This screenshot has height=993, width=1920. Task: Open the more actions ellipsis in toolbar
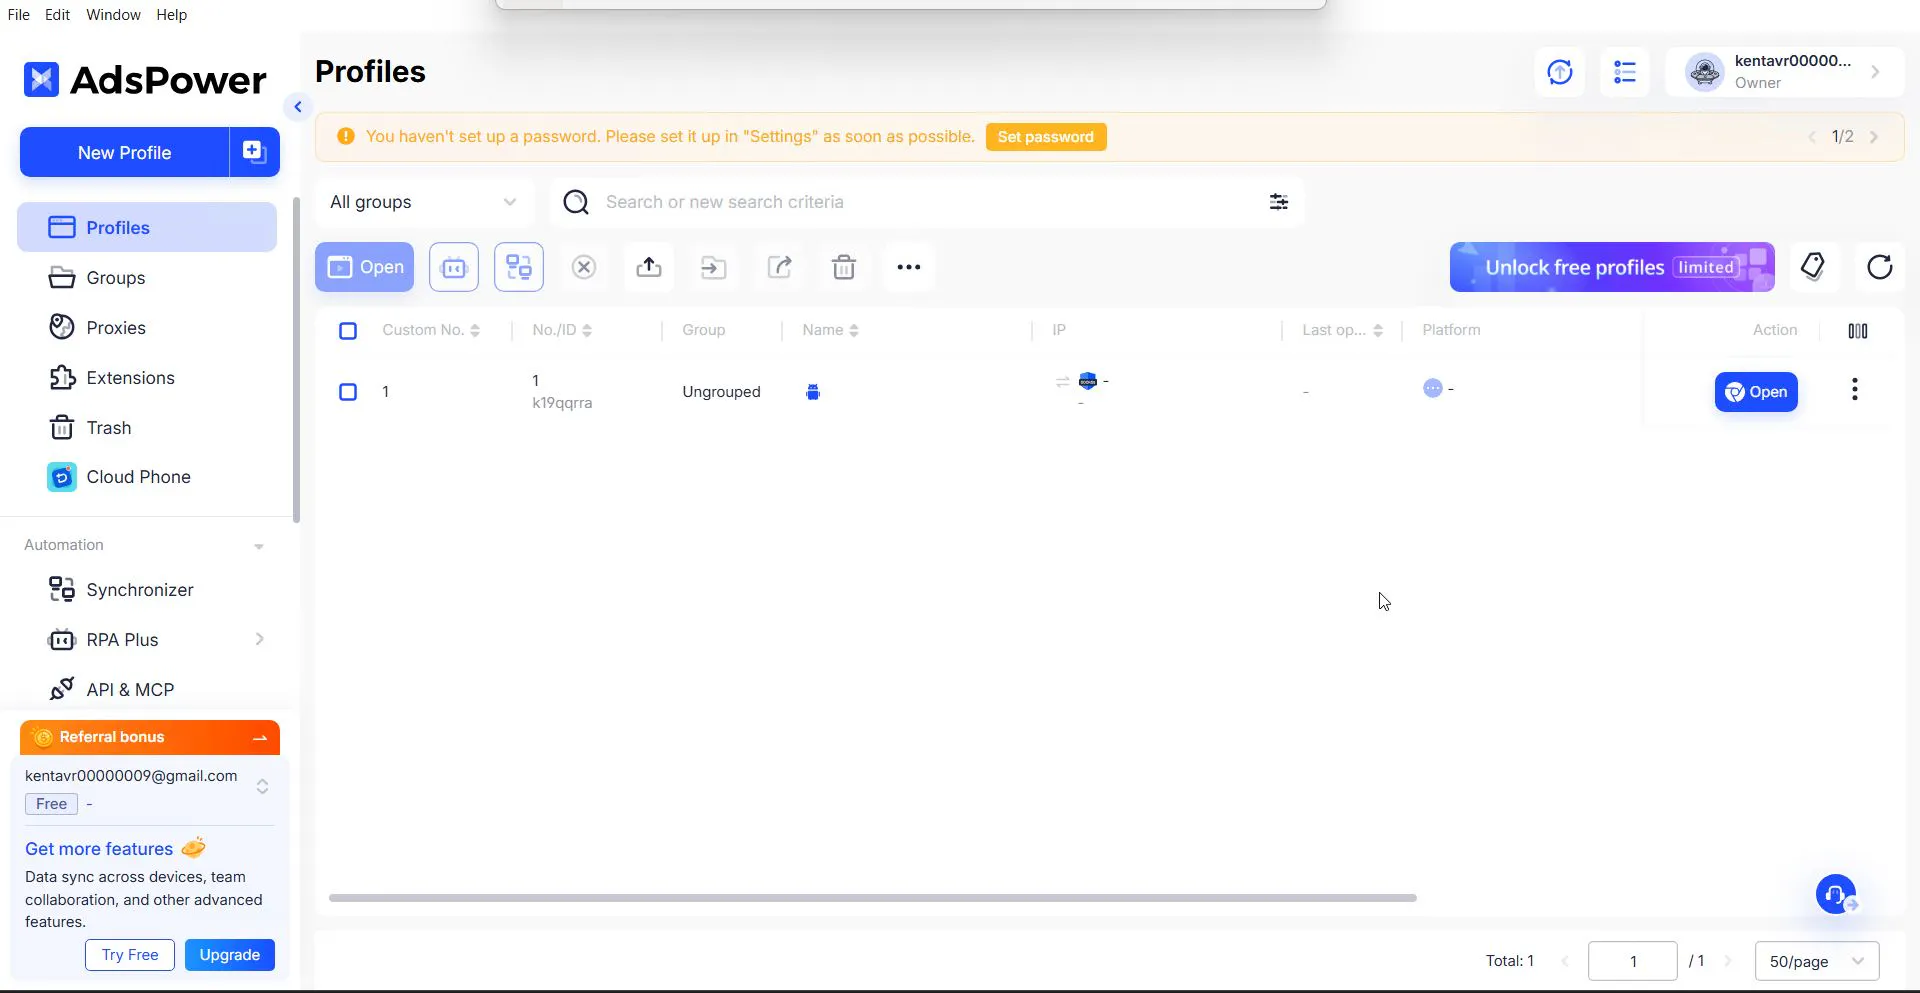[x=909, y=267]
